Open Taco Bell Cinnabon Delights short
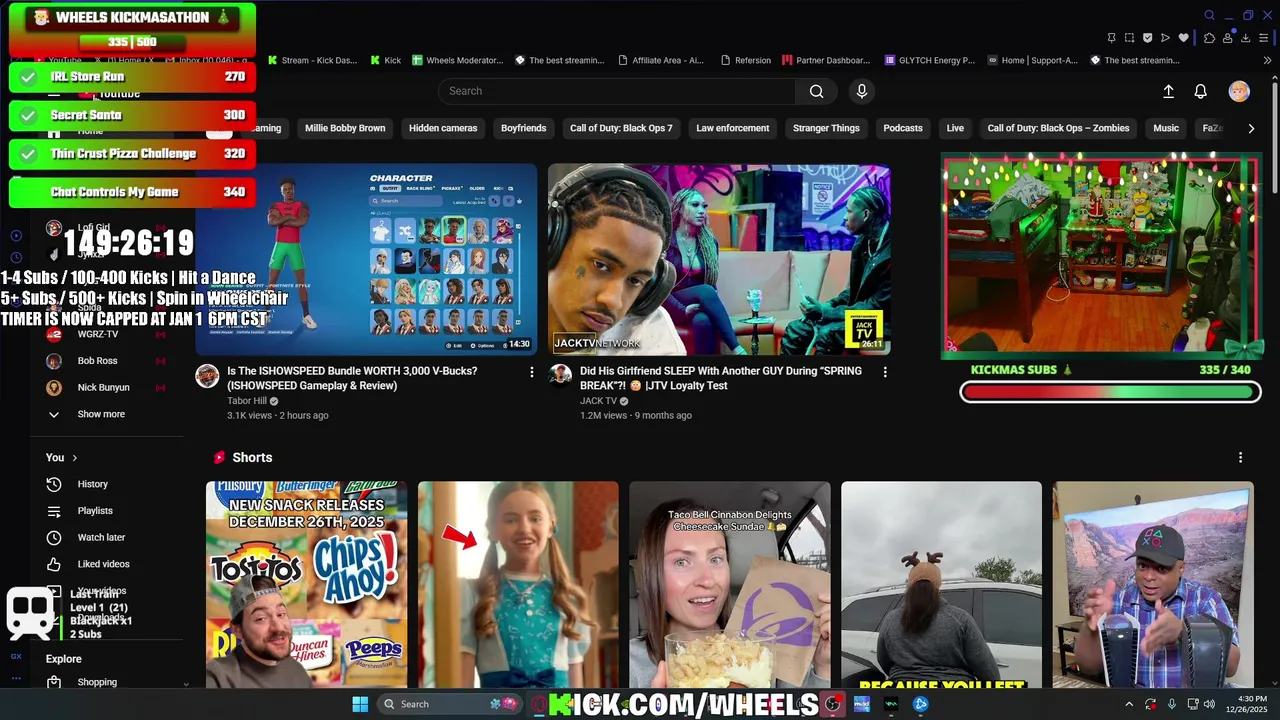The width and height of the screenshot is (1280, 720). tap(730, 584)
